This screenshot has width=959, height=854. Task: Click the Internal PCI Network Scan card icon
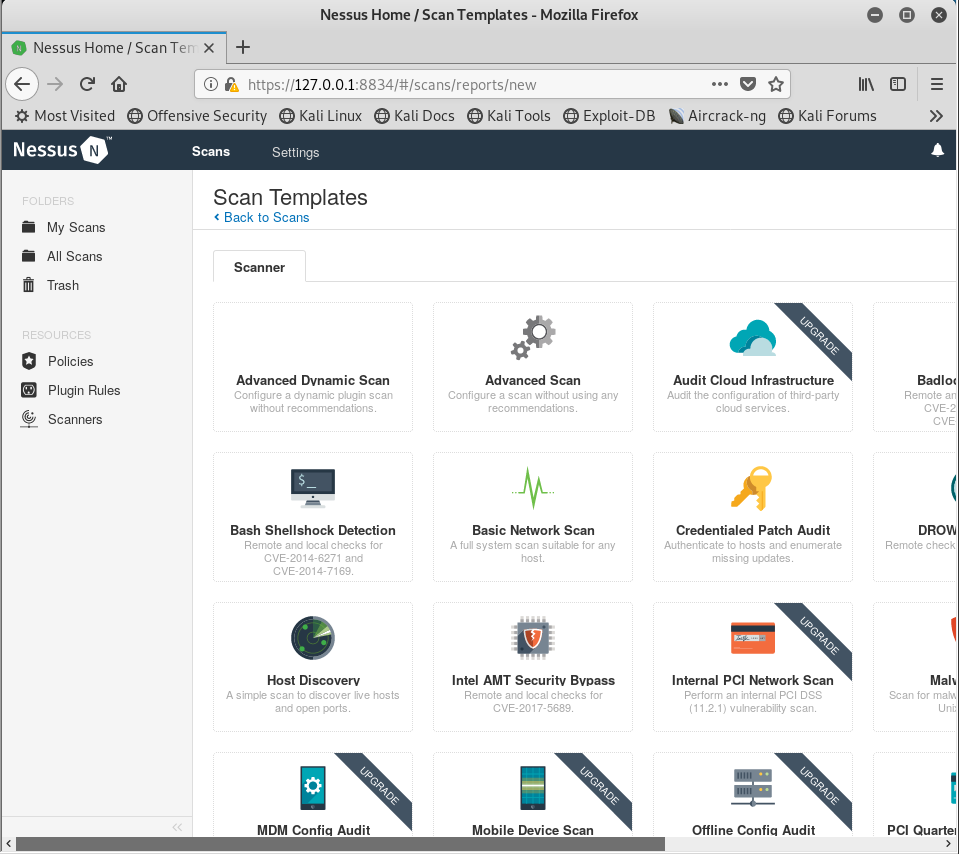point(752,637)
